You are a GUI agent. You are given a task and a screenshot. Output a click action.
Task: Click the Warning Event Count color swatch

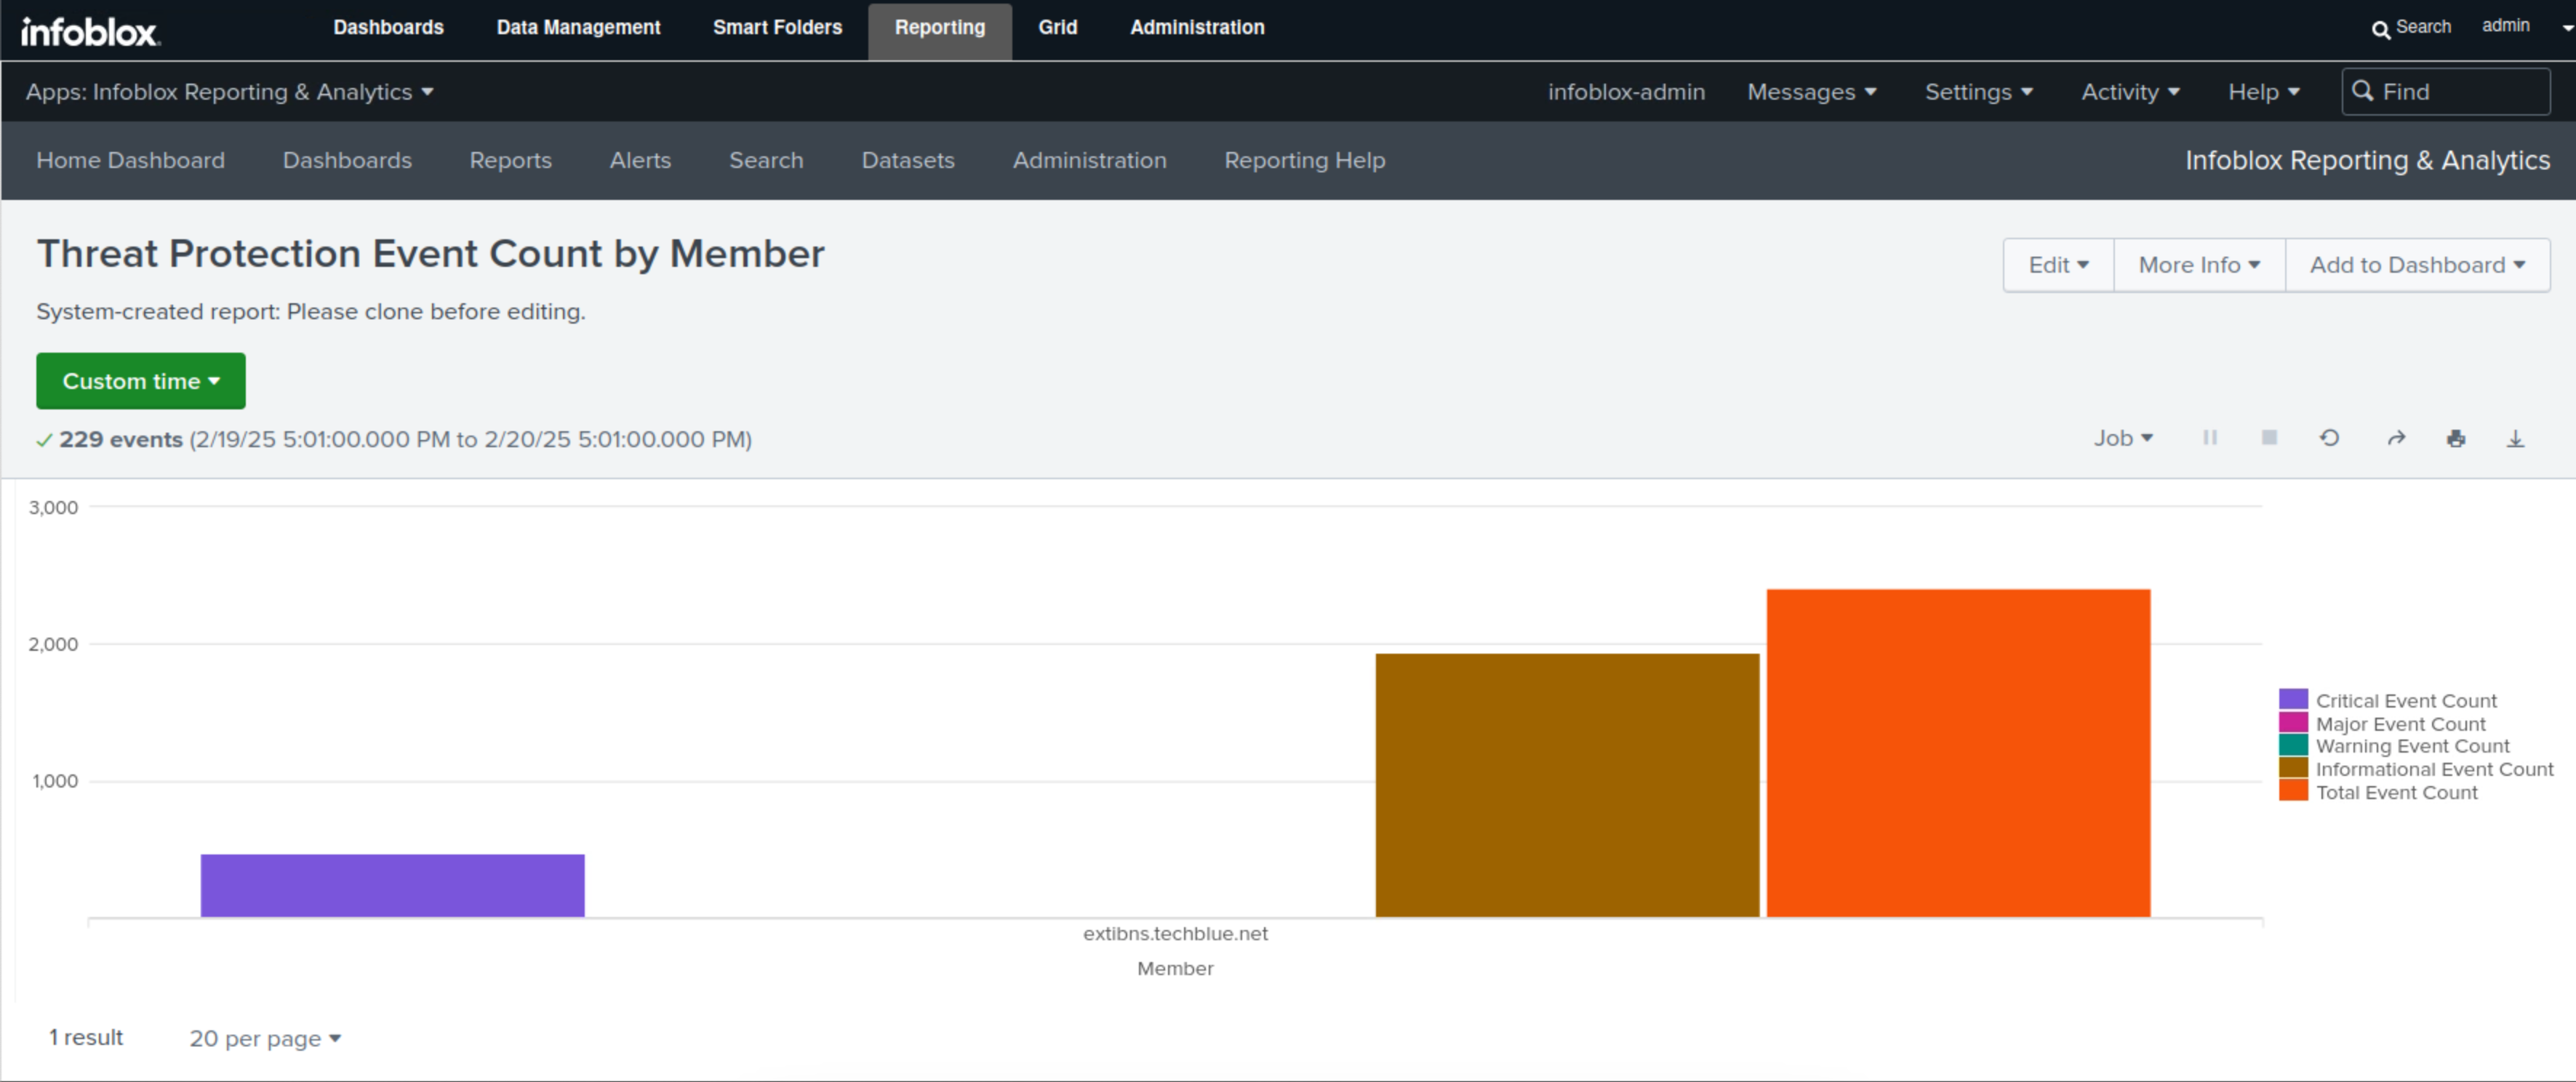[x=2293, y=746]
